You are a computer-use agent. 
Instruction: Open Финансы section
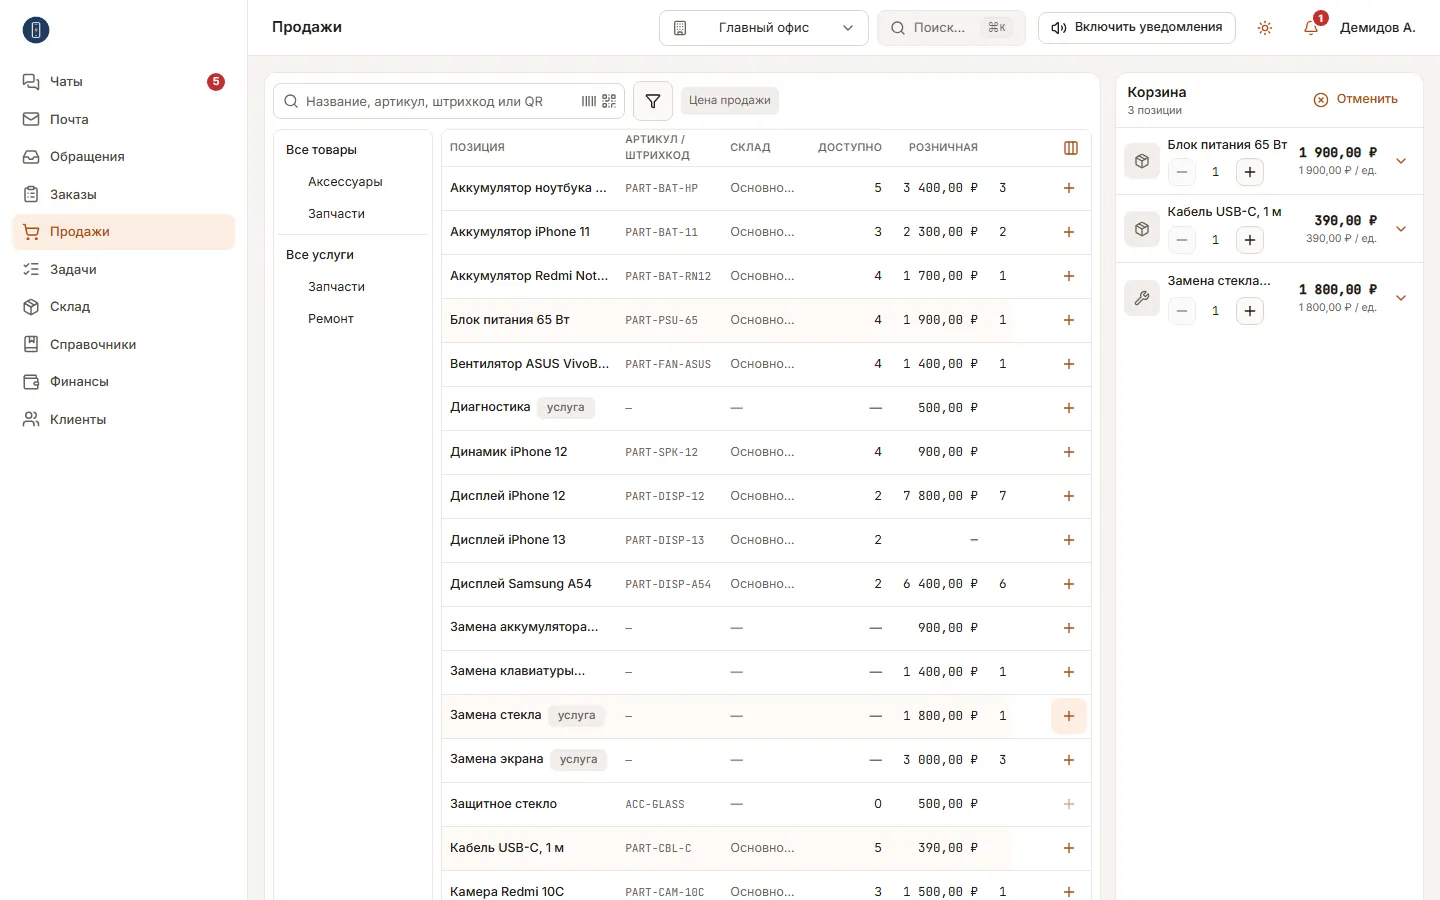(x=123, y=382)
